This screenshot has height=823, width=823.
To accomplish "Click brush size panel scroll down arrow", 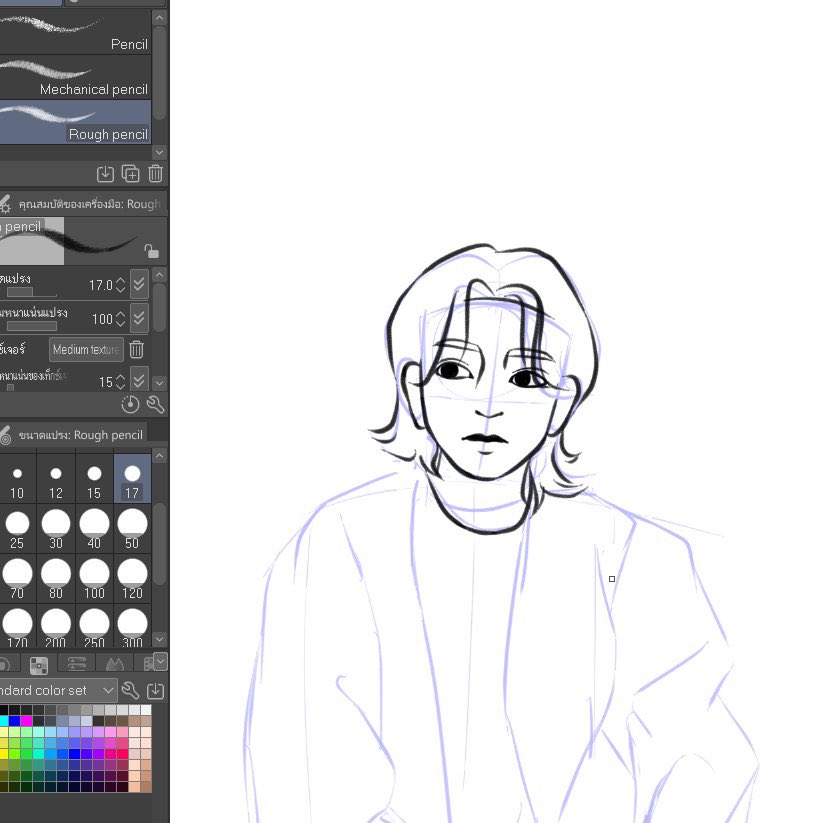I will [160, 639].
